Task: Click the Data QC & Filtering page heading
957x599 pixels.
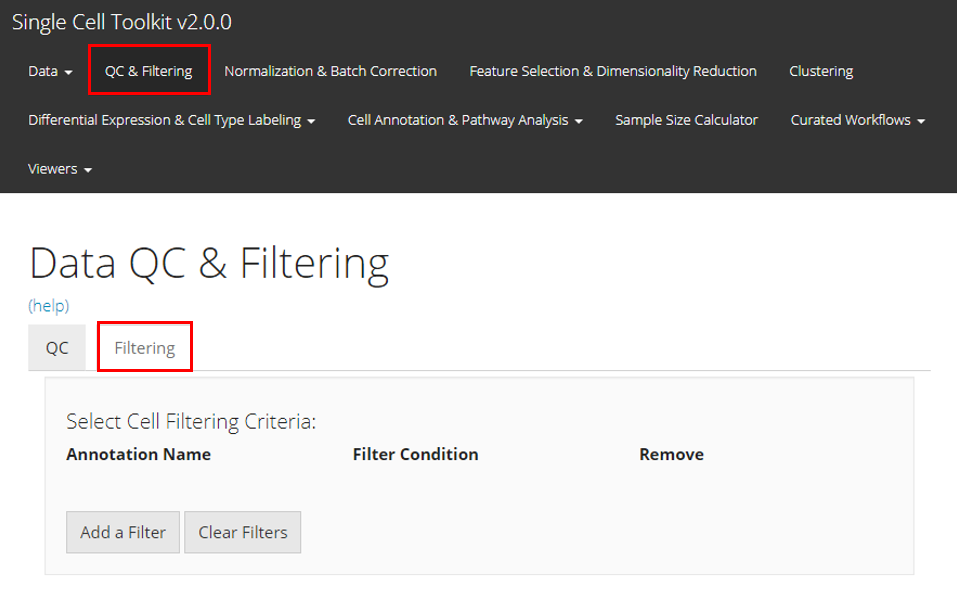Action: pos(209,263)
